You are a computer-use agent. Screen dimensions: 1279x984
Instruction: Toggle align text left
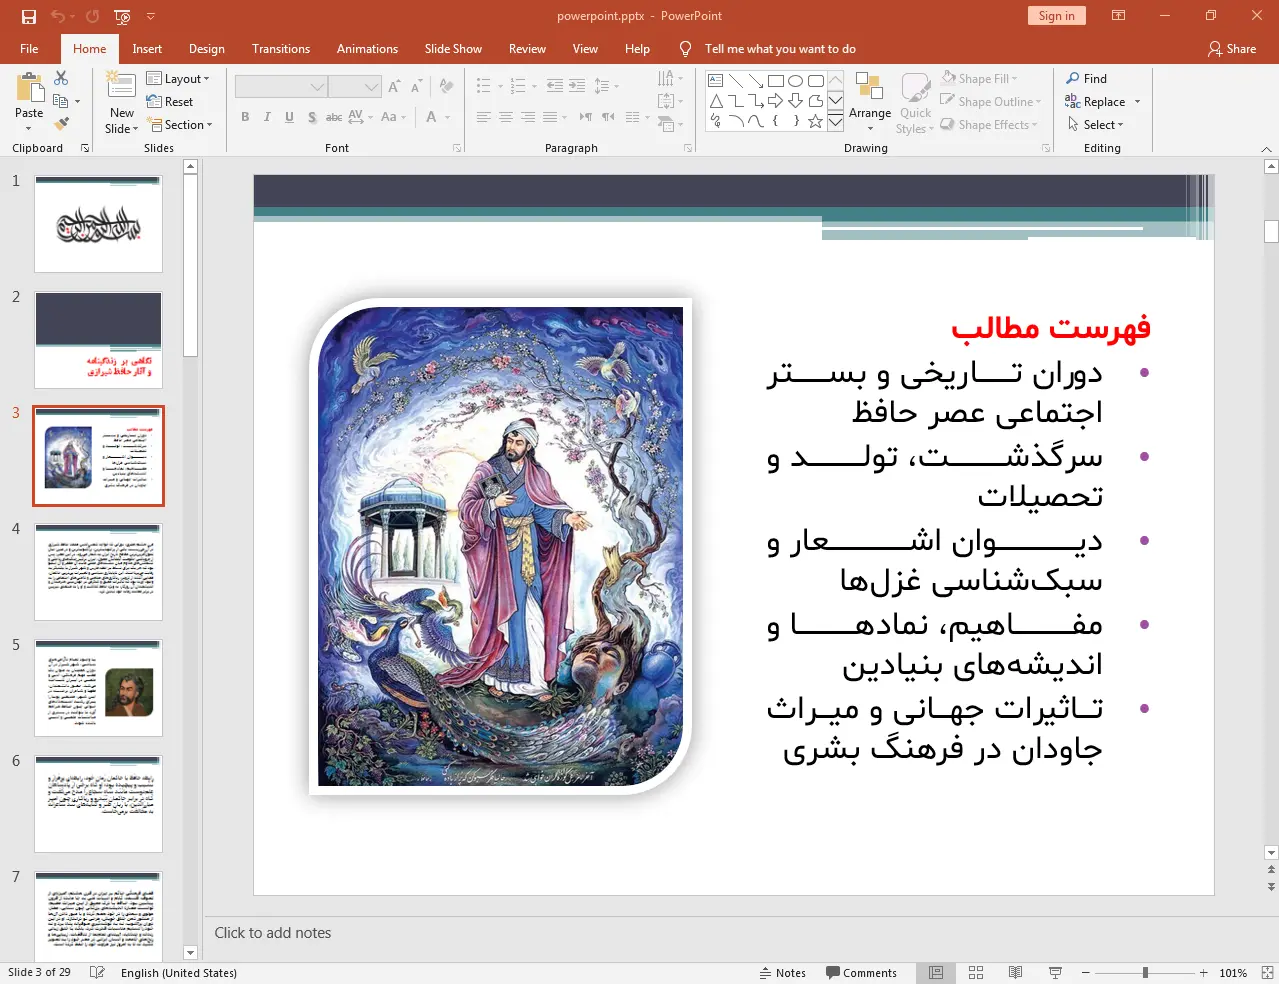[x=483, y=117]
